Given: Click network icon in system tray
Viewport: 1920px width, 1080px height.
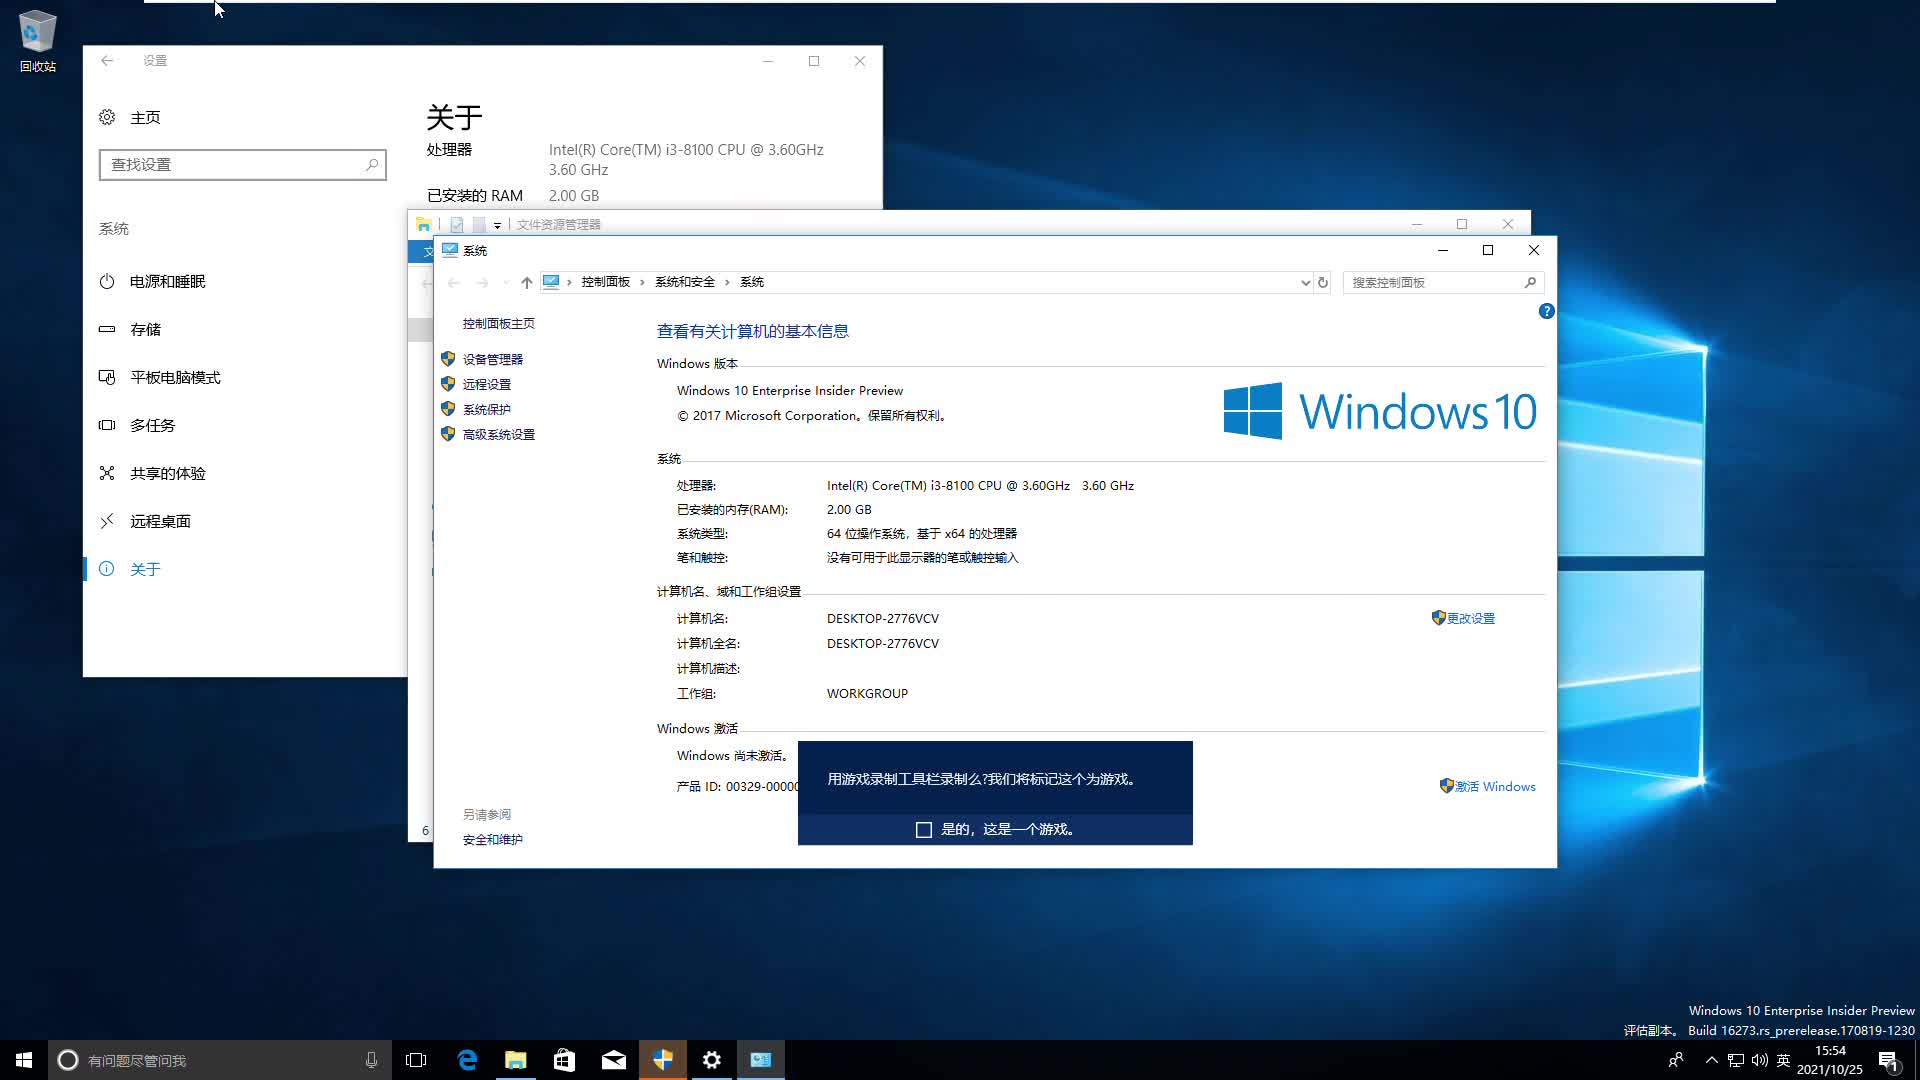Looking at the screenshot, I should 1736,1060.
